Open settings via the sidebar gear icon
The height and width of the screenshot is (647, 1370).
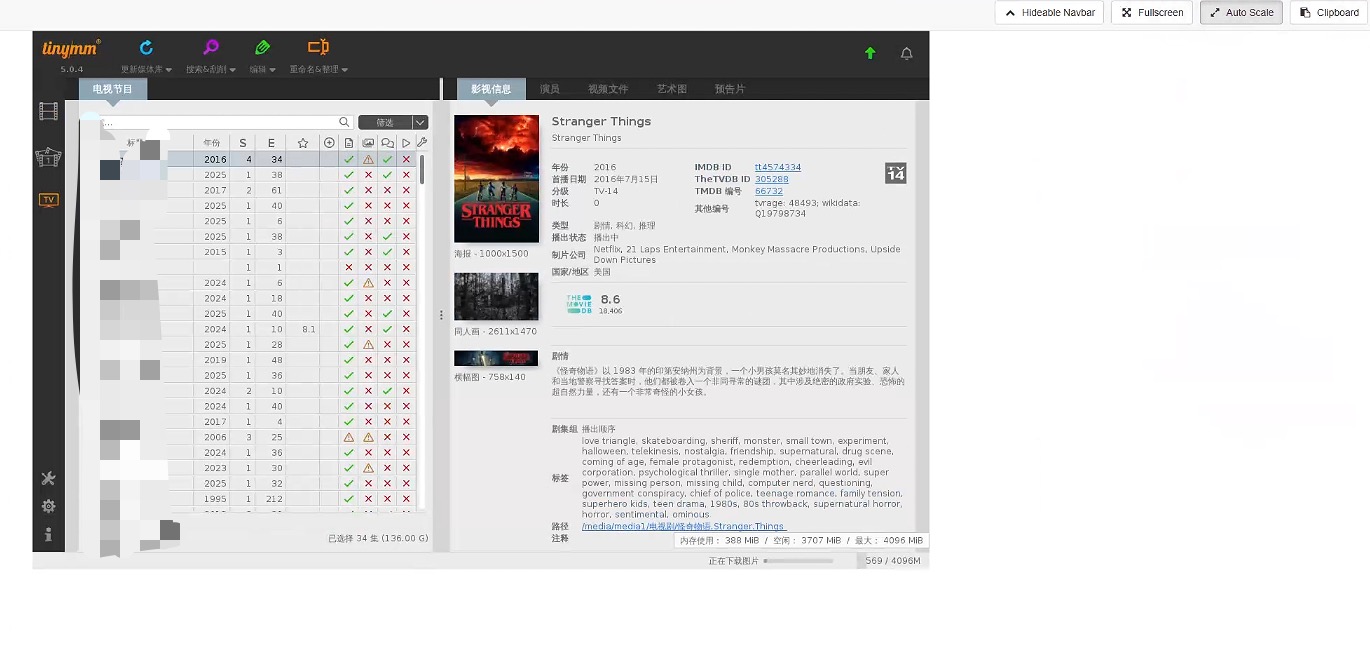48,506
